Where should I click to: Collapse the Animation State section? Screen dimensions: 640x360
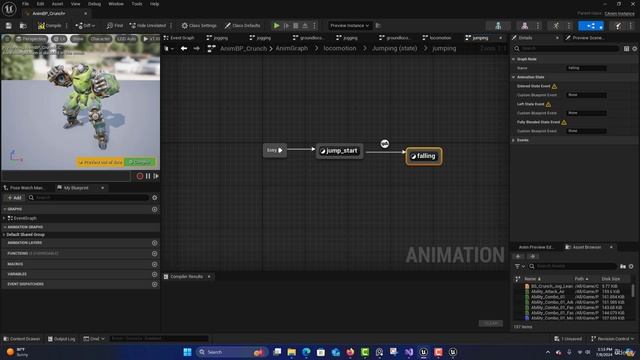click(514, 77)
